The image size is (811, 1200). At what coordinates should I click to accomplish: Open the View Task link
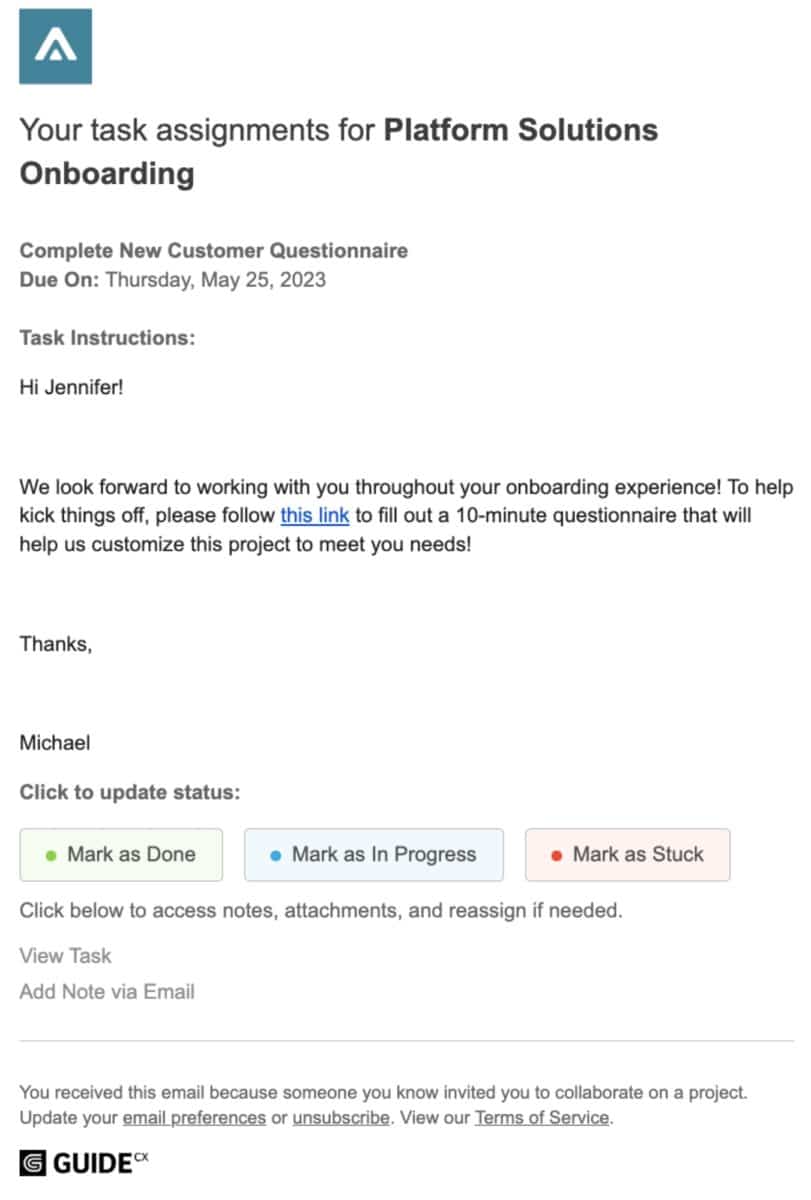pyautogui.click(x=65, y=956)
